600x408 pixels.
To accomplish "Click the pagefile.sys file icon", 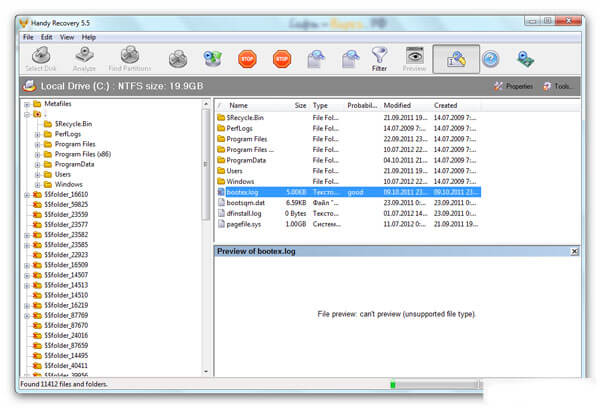I will pyautogui.click(x=221, y=224).
